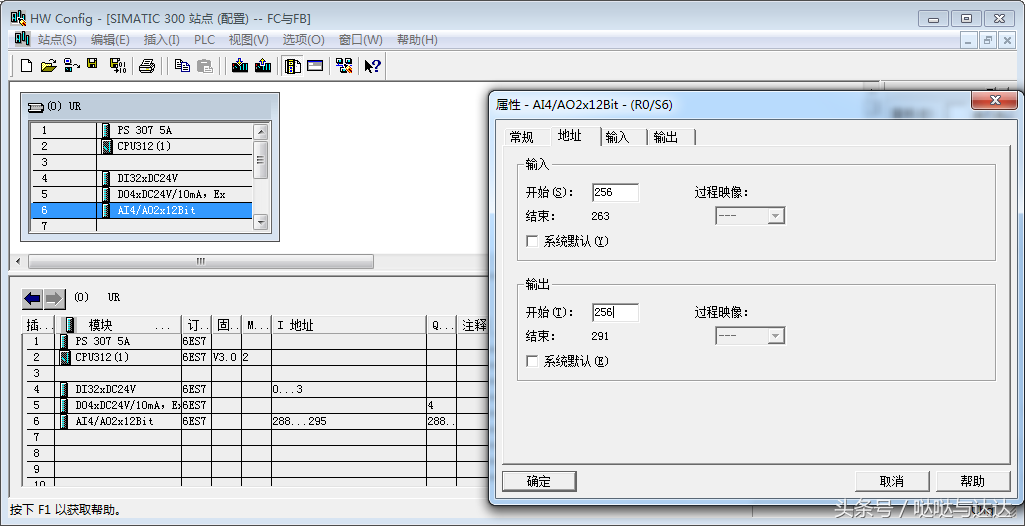Image resolution: width=1025 pixels, height=526 pixels.
Task: Click horizontal scrollbar left arrow
Action: click(17, 261)
